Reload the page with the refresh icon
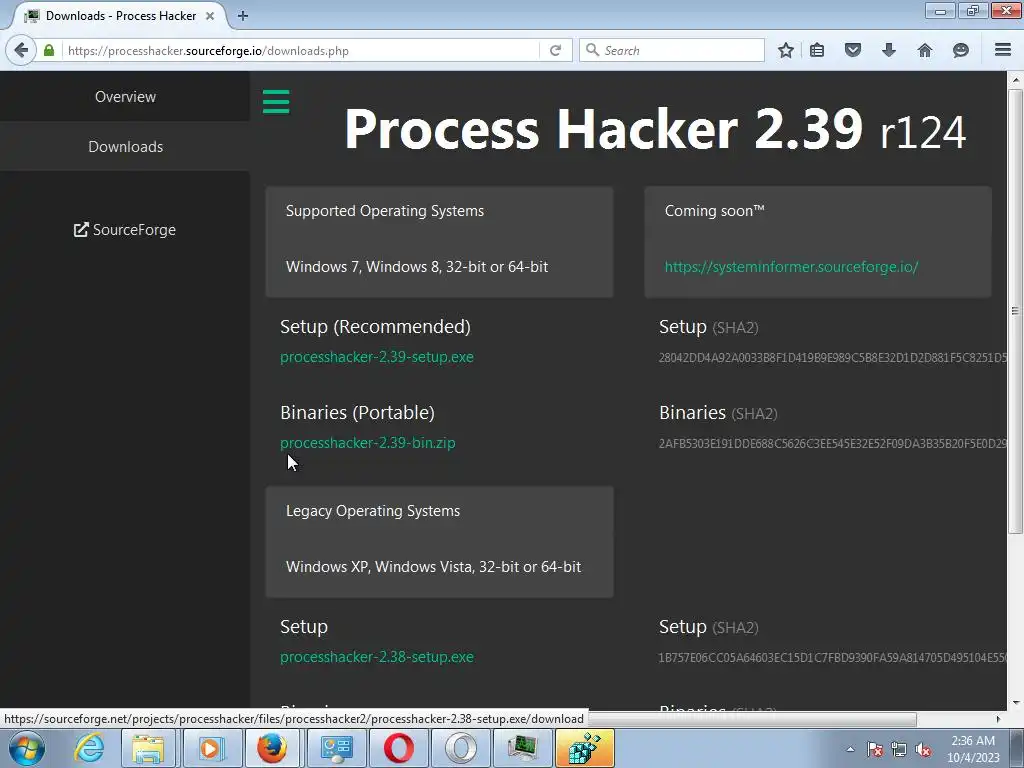This screenshot has width=1024, height=768. (x=555, y=50)
